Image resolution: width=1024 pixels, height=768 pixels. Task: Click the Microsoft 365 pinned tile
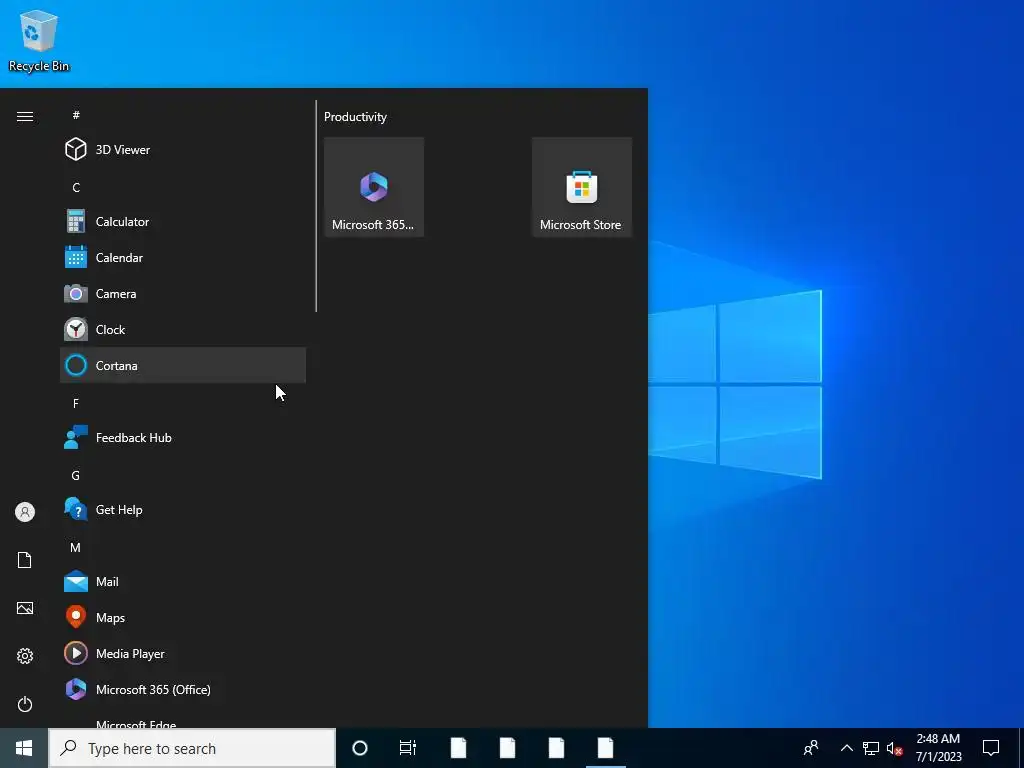point(374,187)
